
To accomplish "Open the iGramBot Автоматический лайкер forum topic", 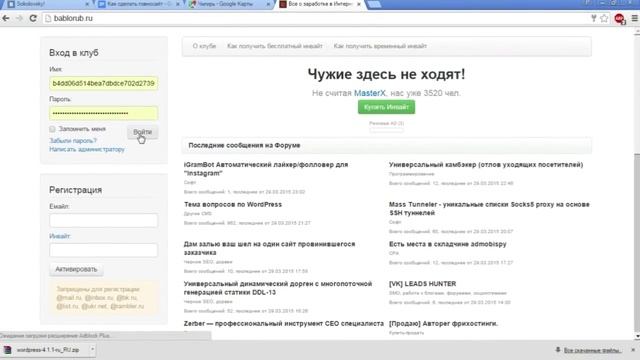I will pos(266,169).
